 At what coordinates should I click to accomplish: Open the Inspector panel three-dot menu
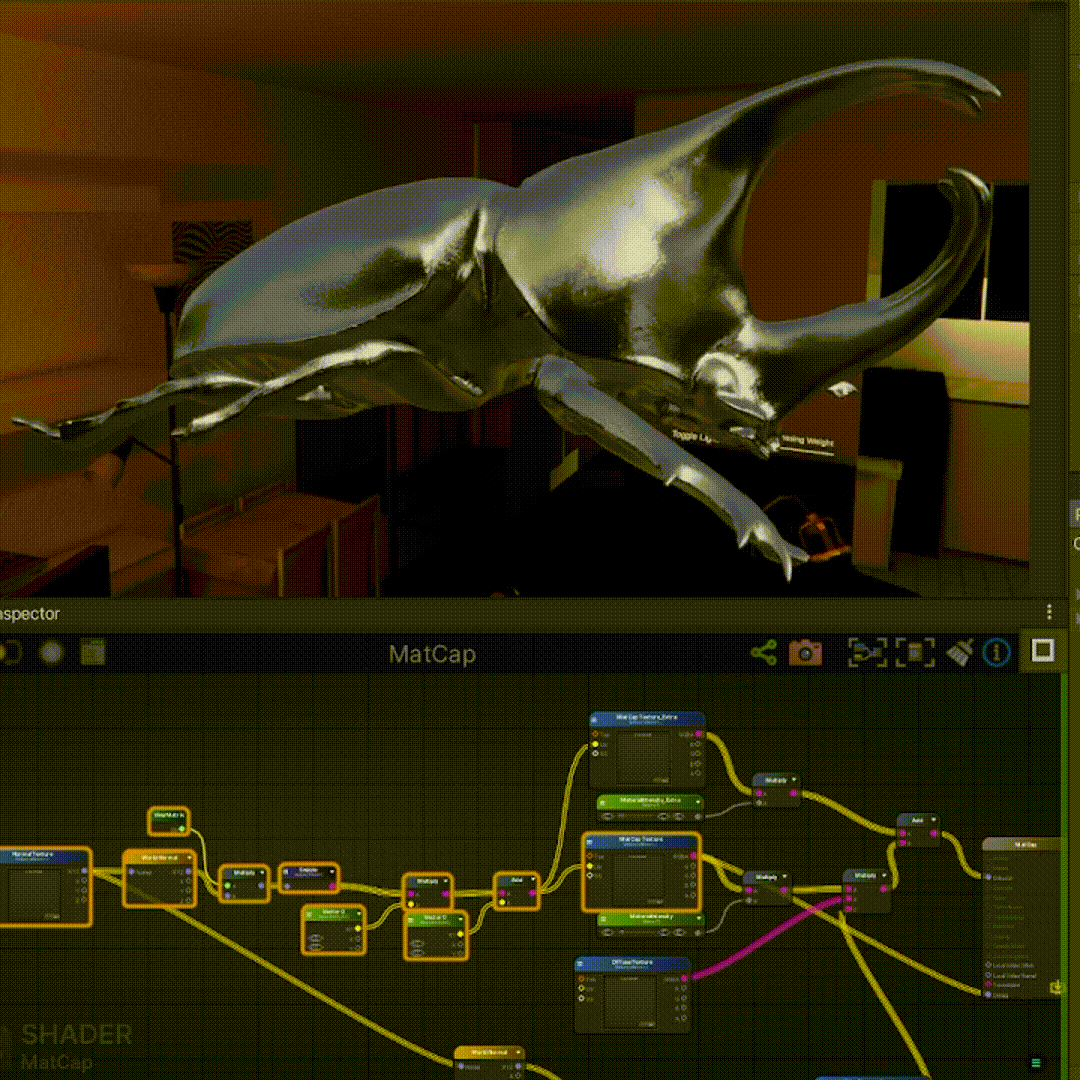pos(1048,612)
